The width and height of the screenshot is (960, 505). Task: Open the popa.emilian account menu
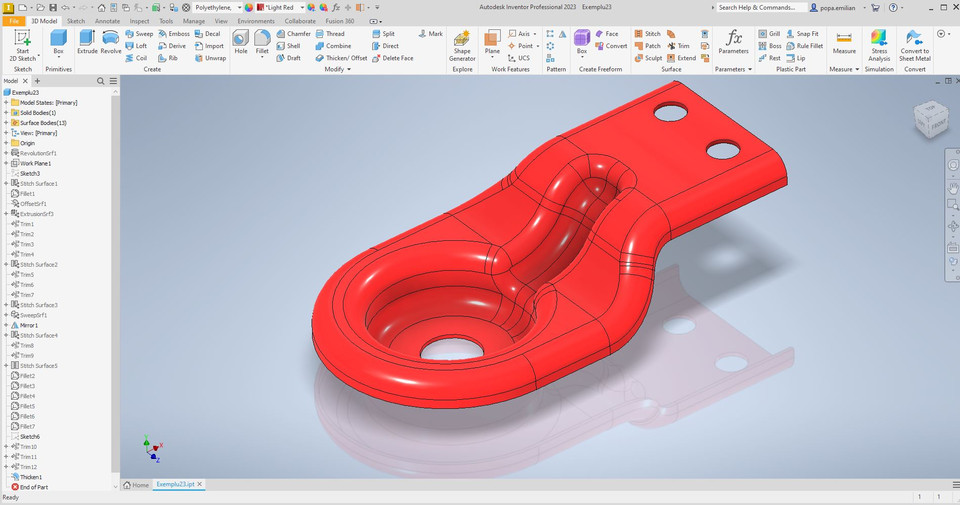[838, 8]
